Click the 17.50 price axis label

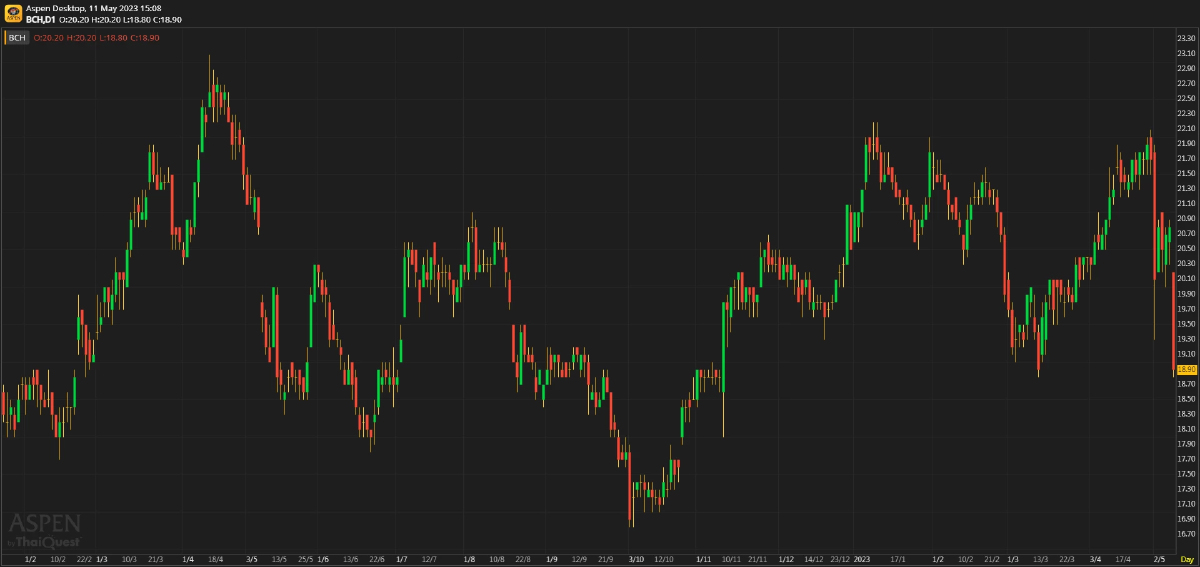point(1187,474)
